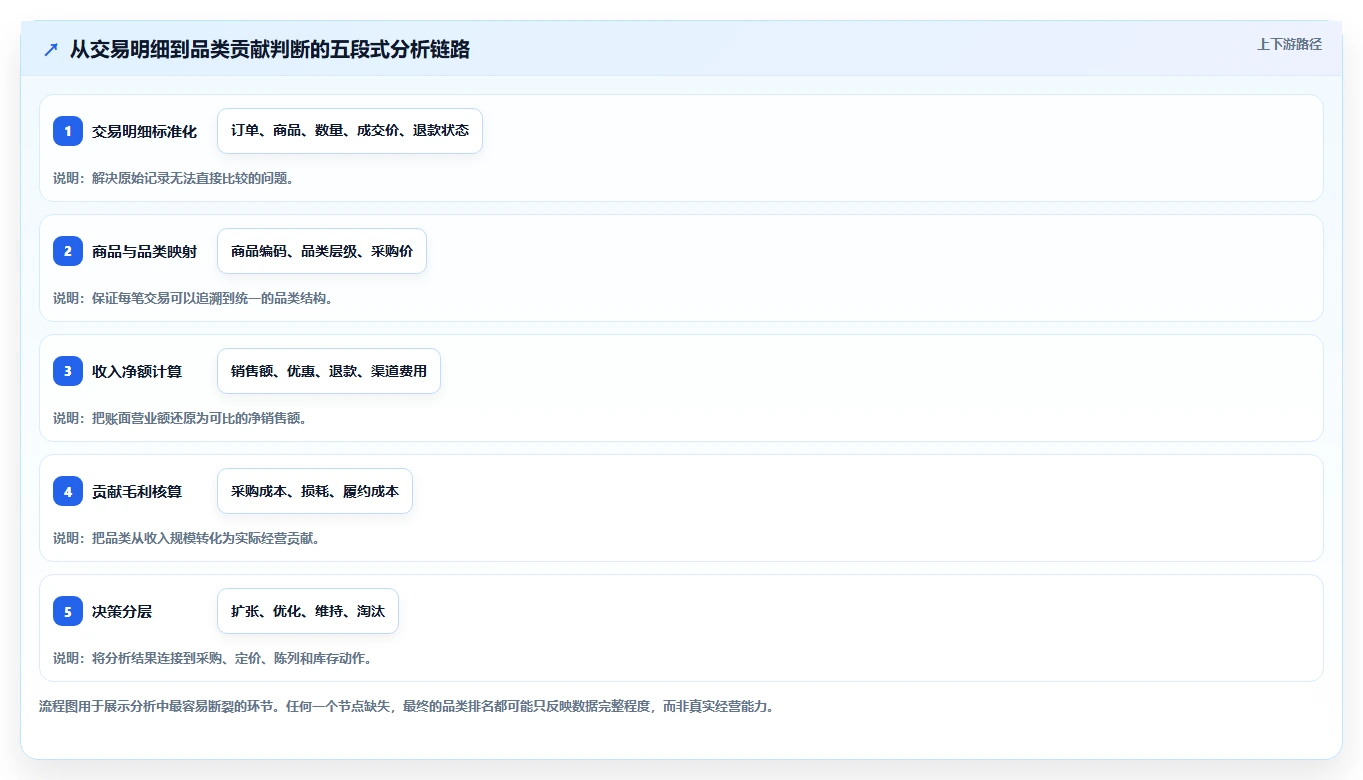
Task: Click the title 从交易明细到品类贡献判断的五段式分析链路
Action: point(270,50)
